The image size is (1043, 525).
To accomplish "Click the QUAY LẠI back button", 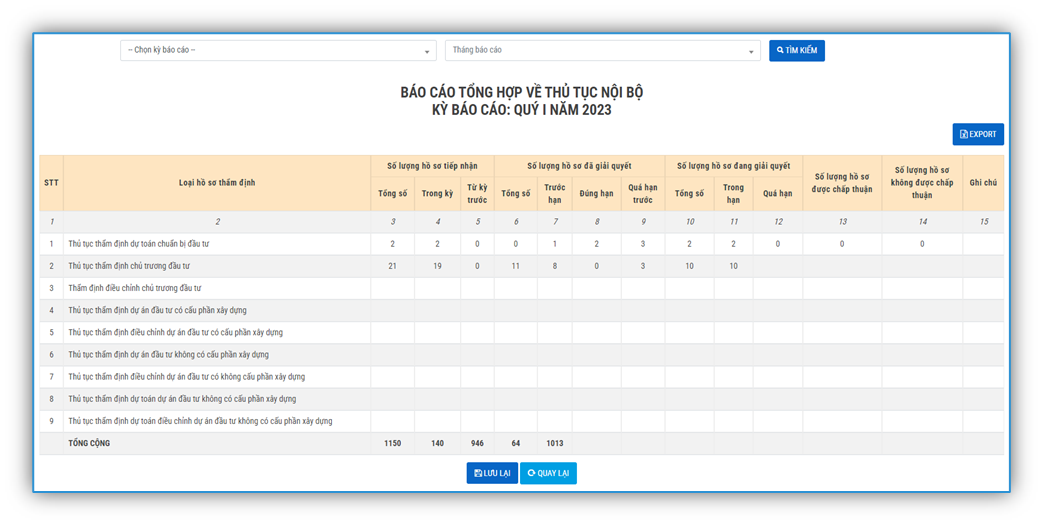I will pos(548,473).
